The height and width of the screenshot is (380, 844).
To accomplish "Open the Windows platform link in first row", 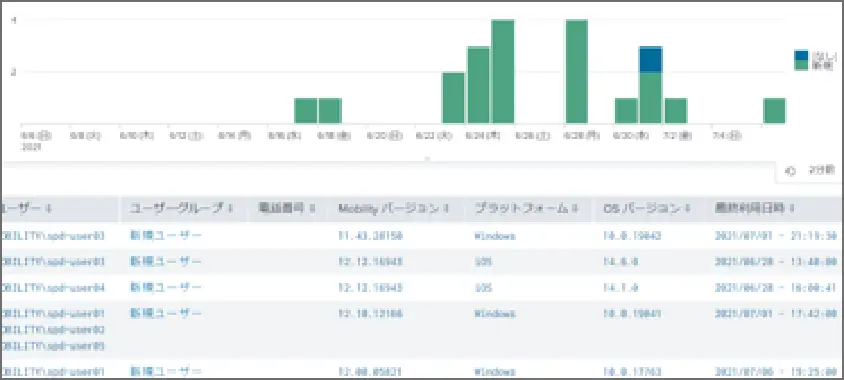I will tap(494, 236).
